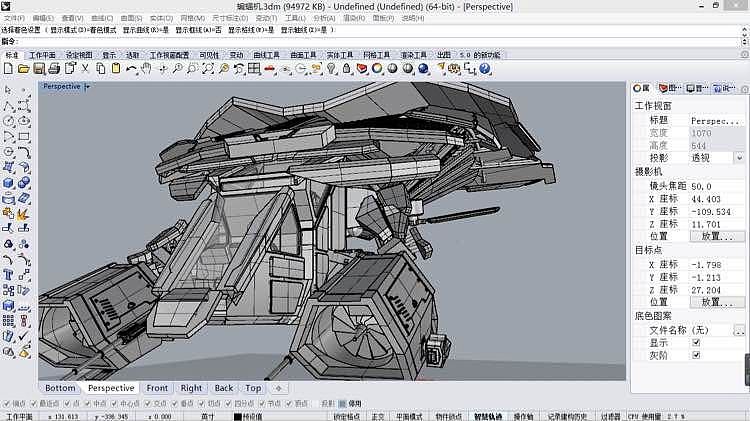Click the blue render sphere icon
Viewport: 750px width, 421px height.
(423, 68)
